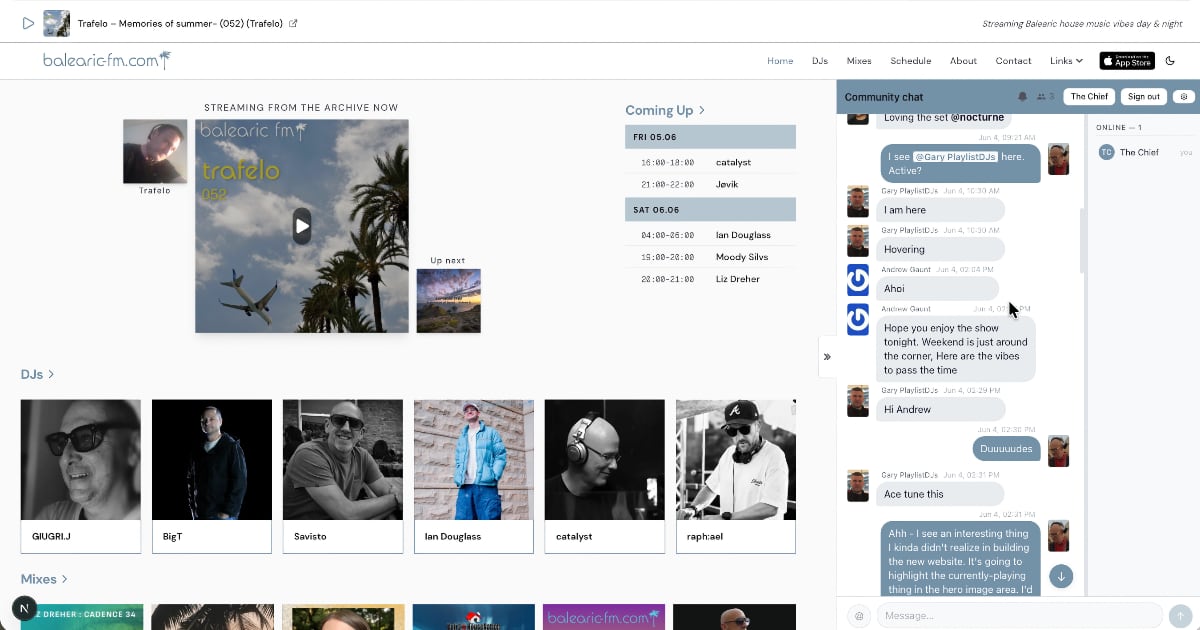
Task: Jump to latest chat message arrow
Action: [x=1061, y=576]
